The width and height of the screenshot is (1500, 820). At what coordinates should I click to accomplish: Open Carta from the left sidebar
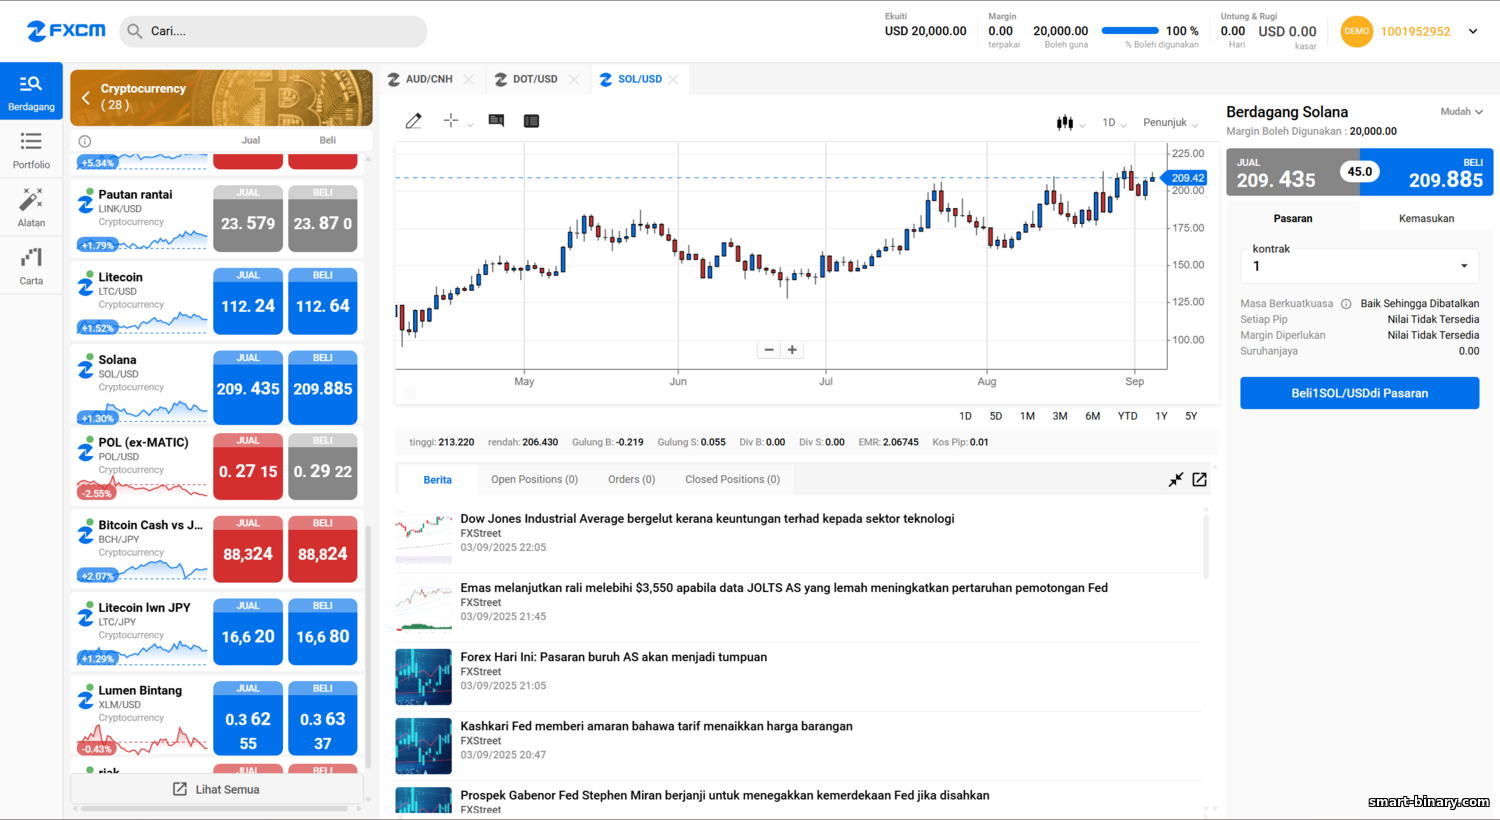point(31,266)
